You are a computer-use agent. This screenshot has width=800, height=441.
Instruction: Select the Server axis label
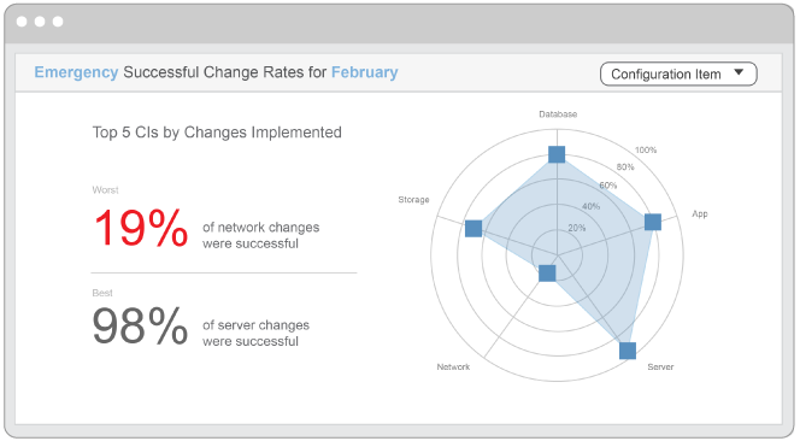click(x=660, y=367)
